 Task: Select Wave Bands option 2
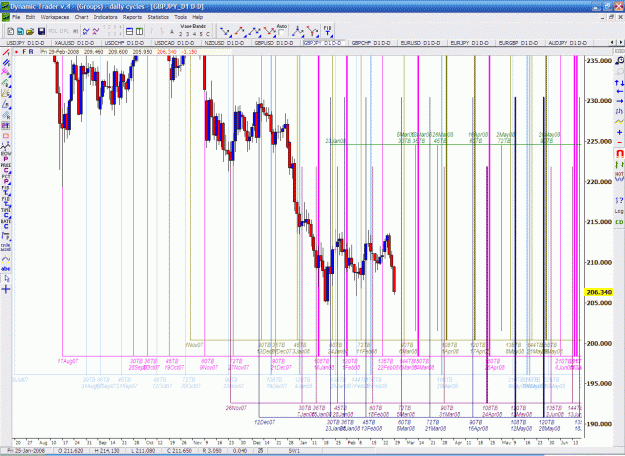coord(181,34)
